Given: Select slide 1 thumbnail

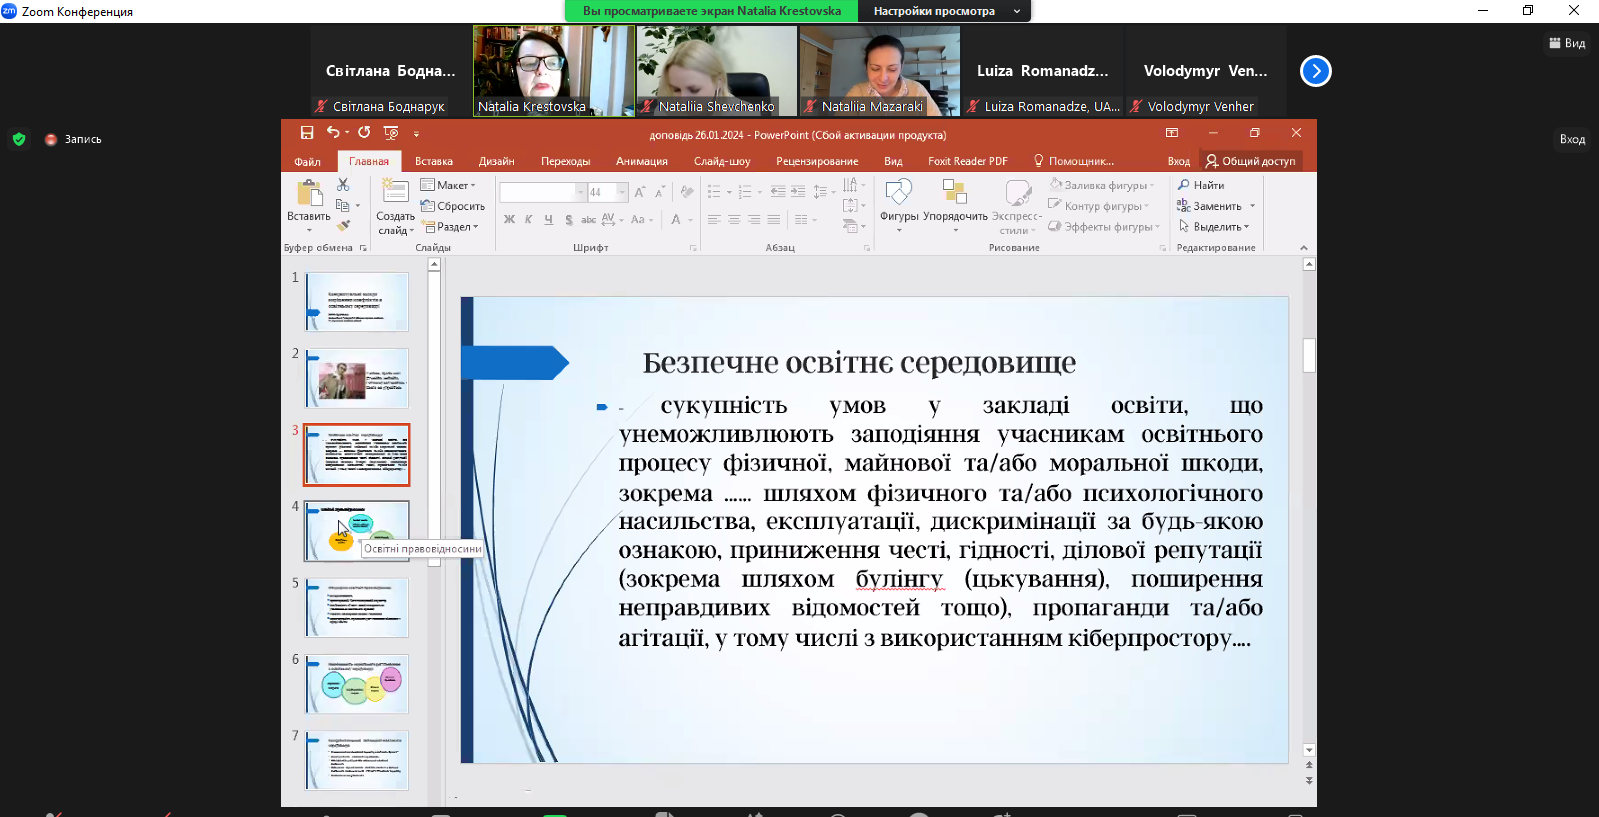Looking at the screenshot, I should 357,301.
